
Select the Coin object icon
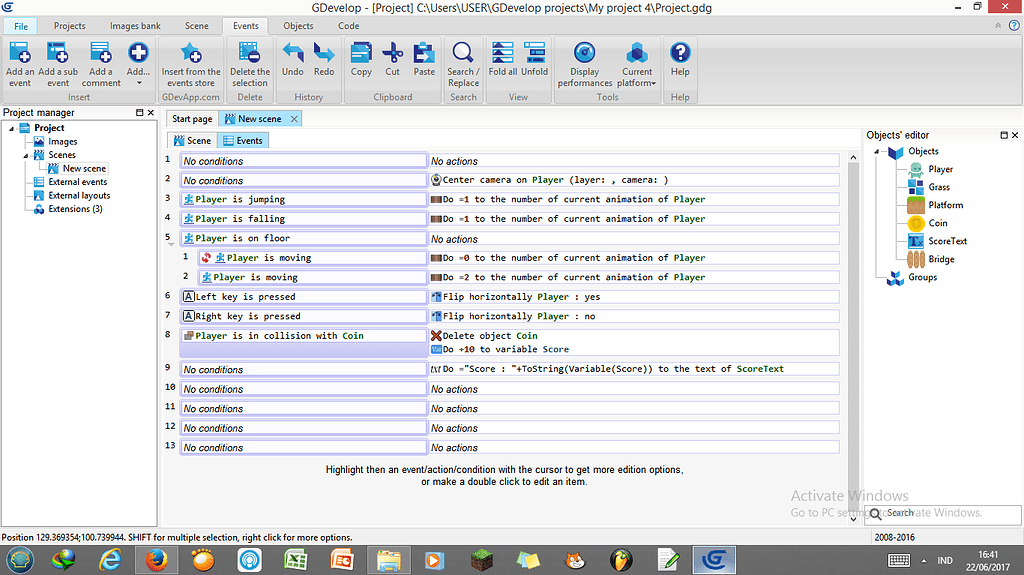[x=916, y=223]
